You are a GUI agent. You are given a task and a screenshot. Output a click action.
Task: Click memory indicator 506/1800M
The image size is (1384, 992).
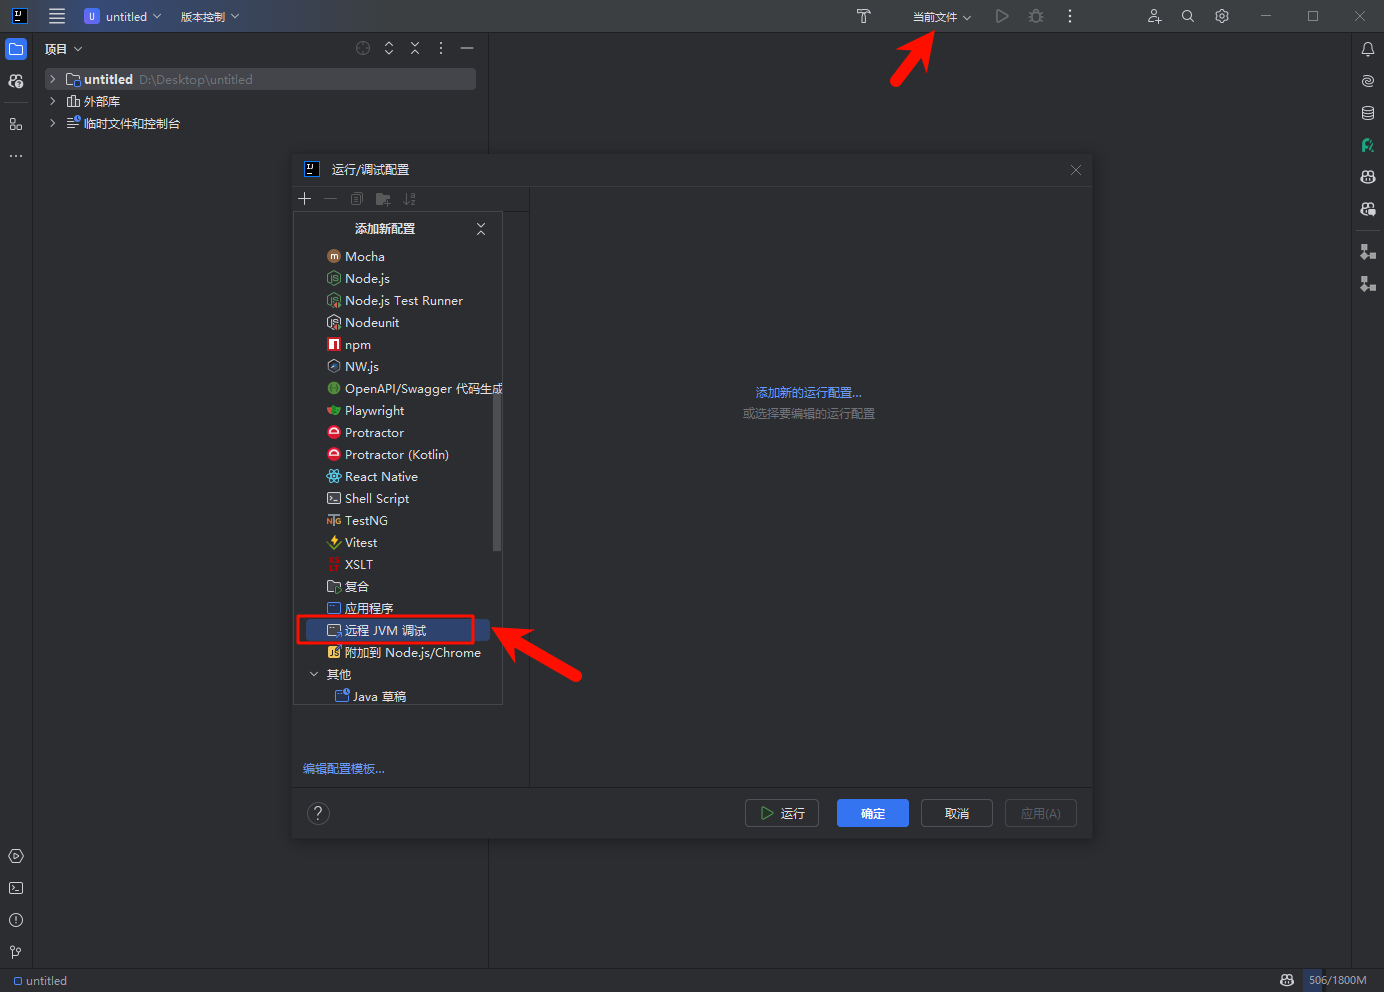tap(1337, 980)
